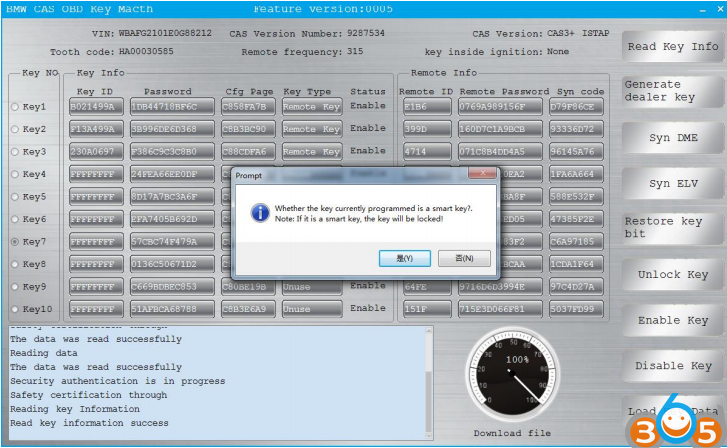The width and height of the screenshot is (727, 448).
Task: Click the Syn ELV button
Action: tap(672, 184)
